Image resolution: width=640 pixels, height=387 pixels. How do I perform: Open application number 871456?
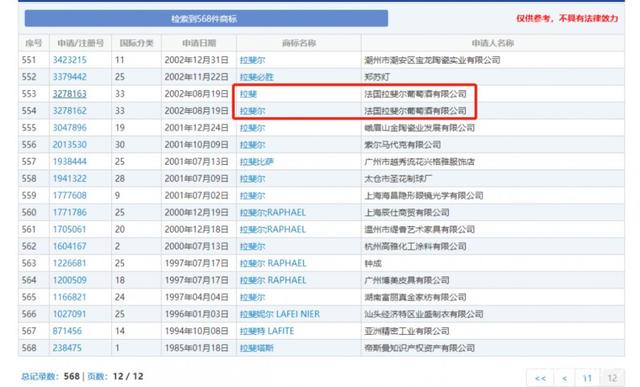coord(67,331)
